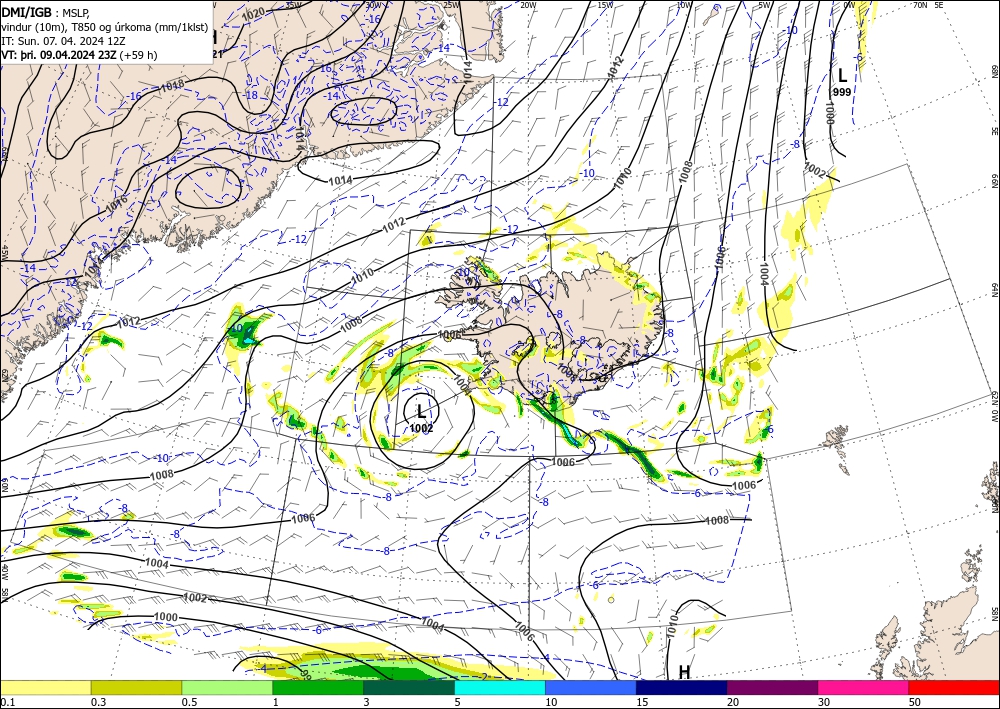Click the 'IT: Sun. 07. 04. 2024 12Z' line
Image resolution: width=1000 pixels, height=709 pixels.
[x=63, y=40]
